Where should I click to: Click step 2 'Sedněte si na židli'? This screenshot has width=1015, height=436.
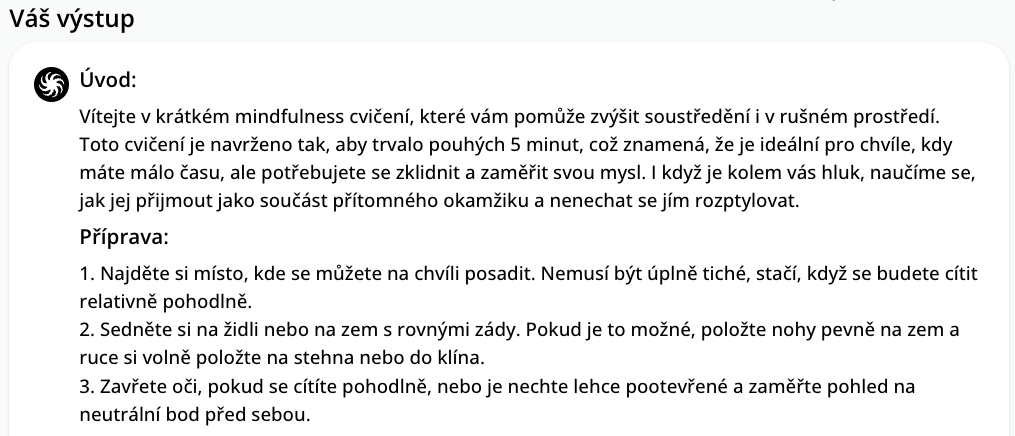[x=519, y=330]
